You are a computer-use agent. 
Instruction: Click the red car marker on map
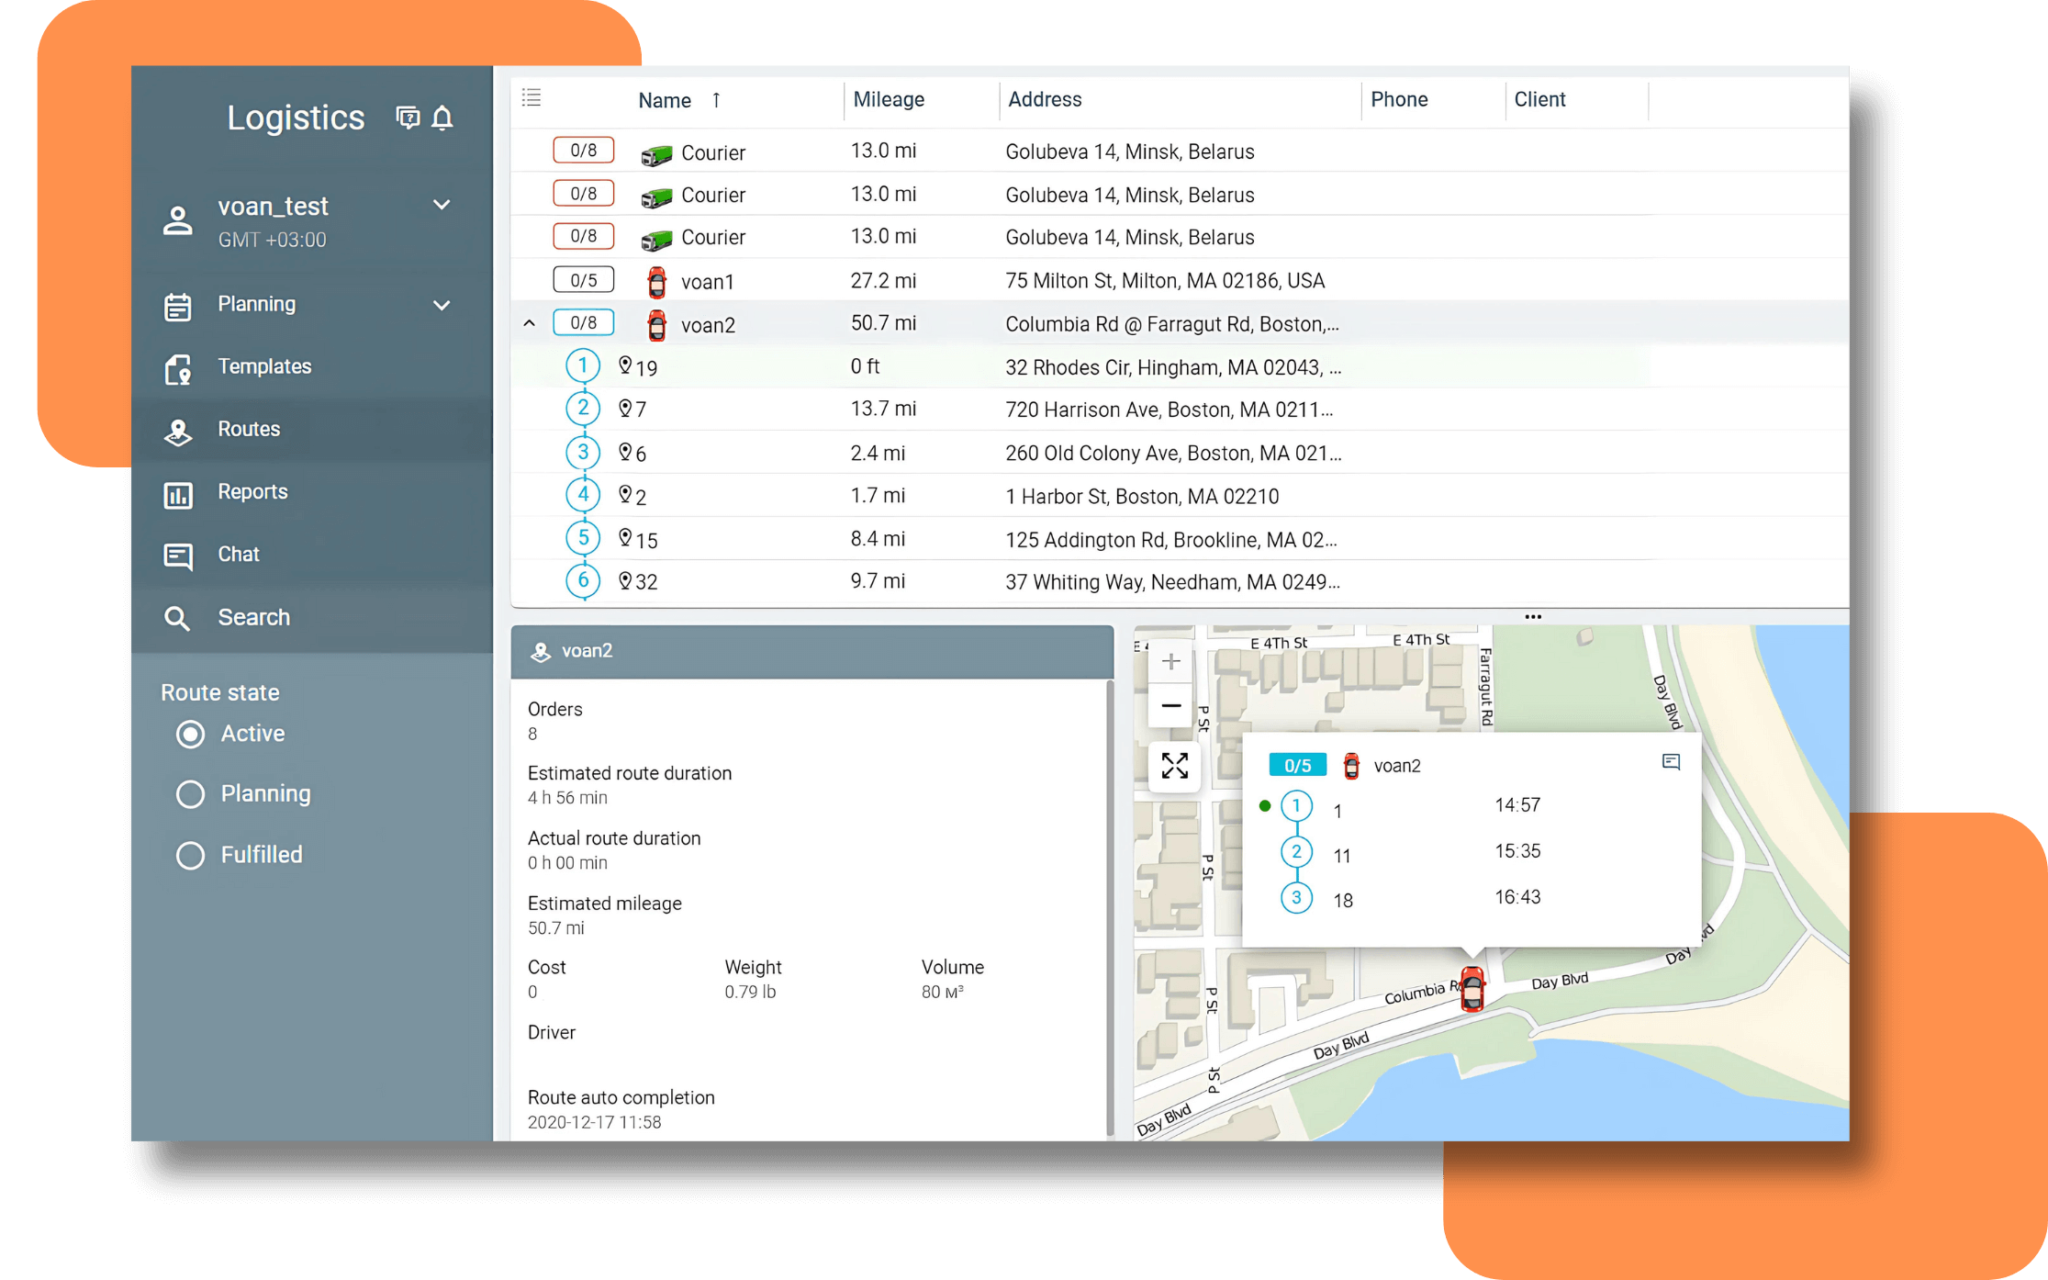coord(1472,988)
